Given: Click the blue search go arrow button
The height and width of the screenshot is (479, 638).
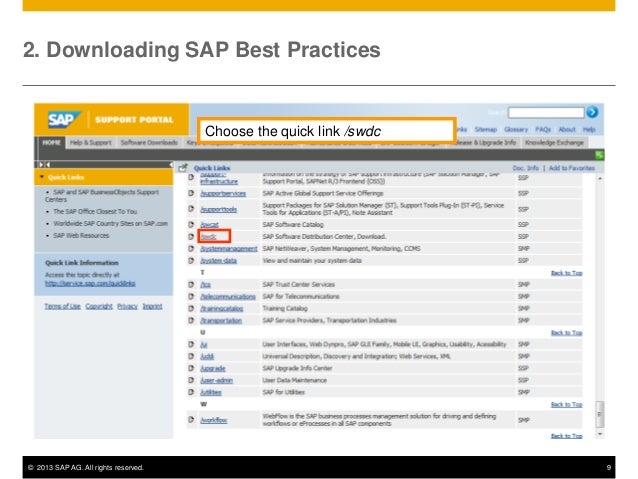Looking at the screenshot, I should tap(592, 112).
